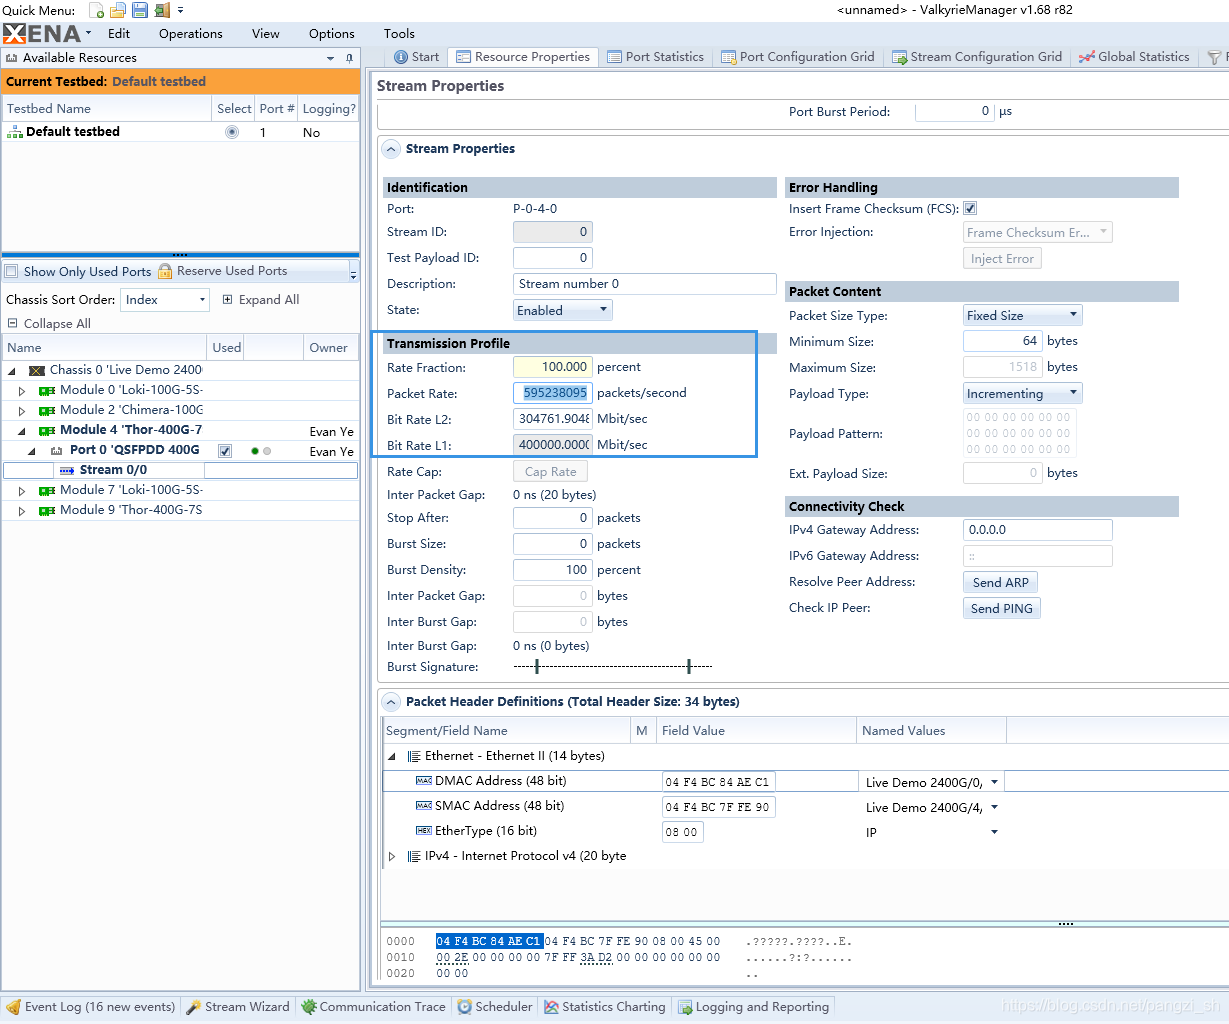Select Port 0 QSFPDD 400G port icon
The image size is (1229, 1024).
click(x=57, y=450)
